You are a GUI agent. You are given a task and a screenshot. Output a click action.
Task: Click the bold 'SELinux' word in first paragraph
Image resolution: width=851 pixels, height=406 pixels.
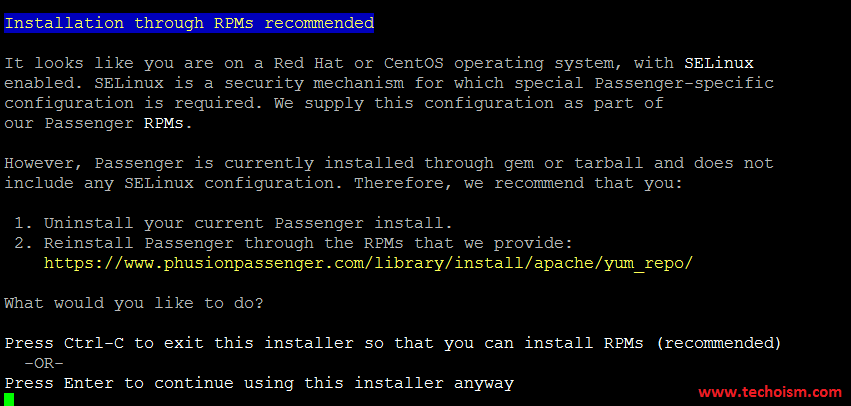[719, 63]
